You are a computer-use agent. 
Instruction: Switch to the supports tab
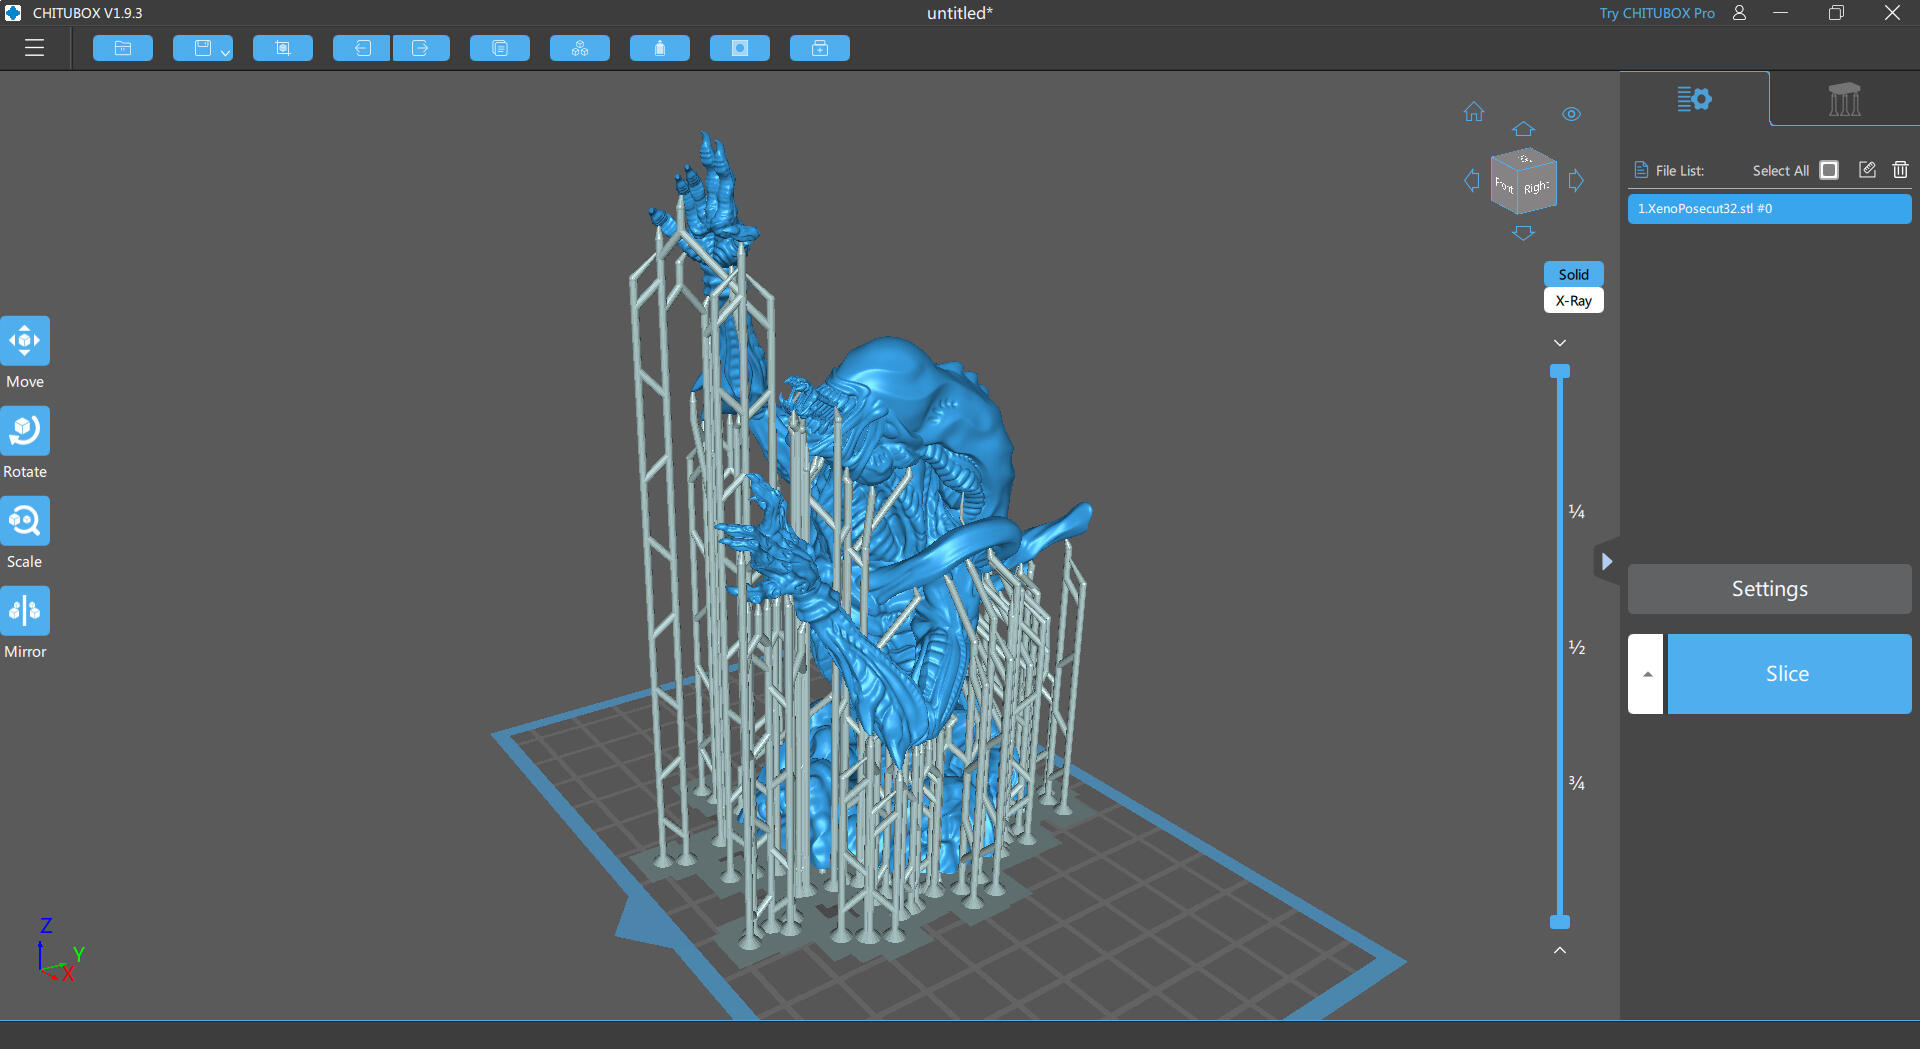(x=1844, y=99)
